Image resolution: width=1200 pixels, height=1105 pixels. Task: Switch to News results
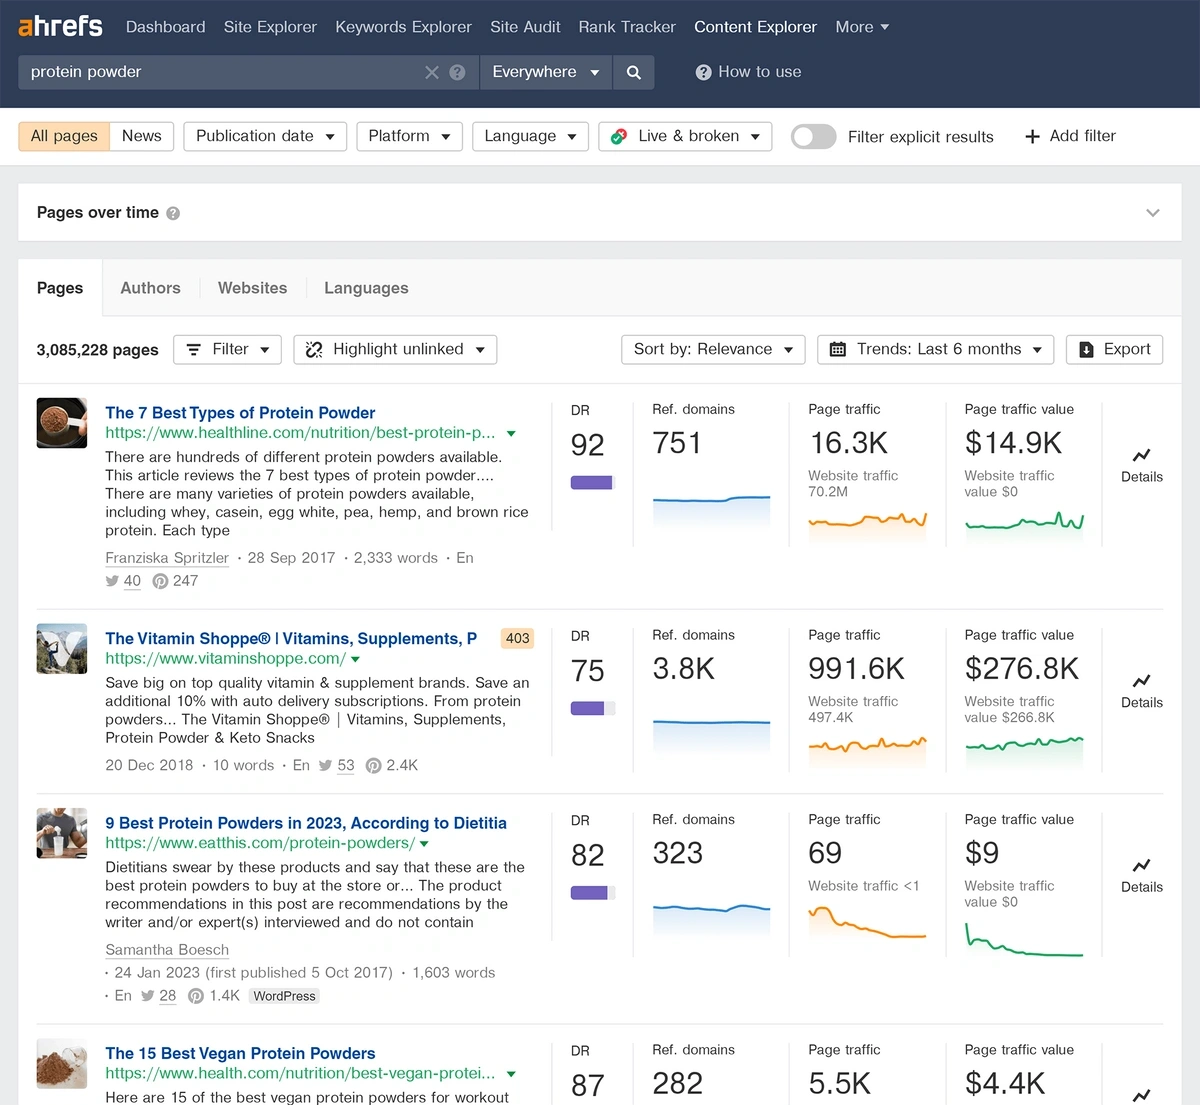coord(142,136)
